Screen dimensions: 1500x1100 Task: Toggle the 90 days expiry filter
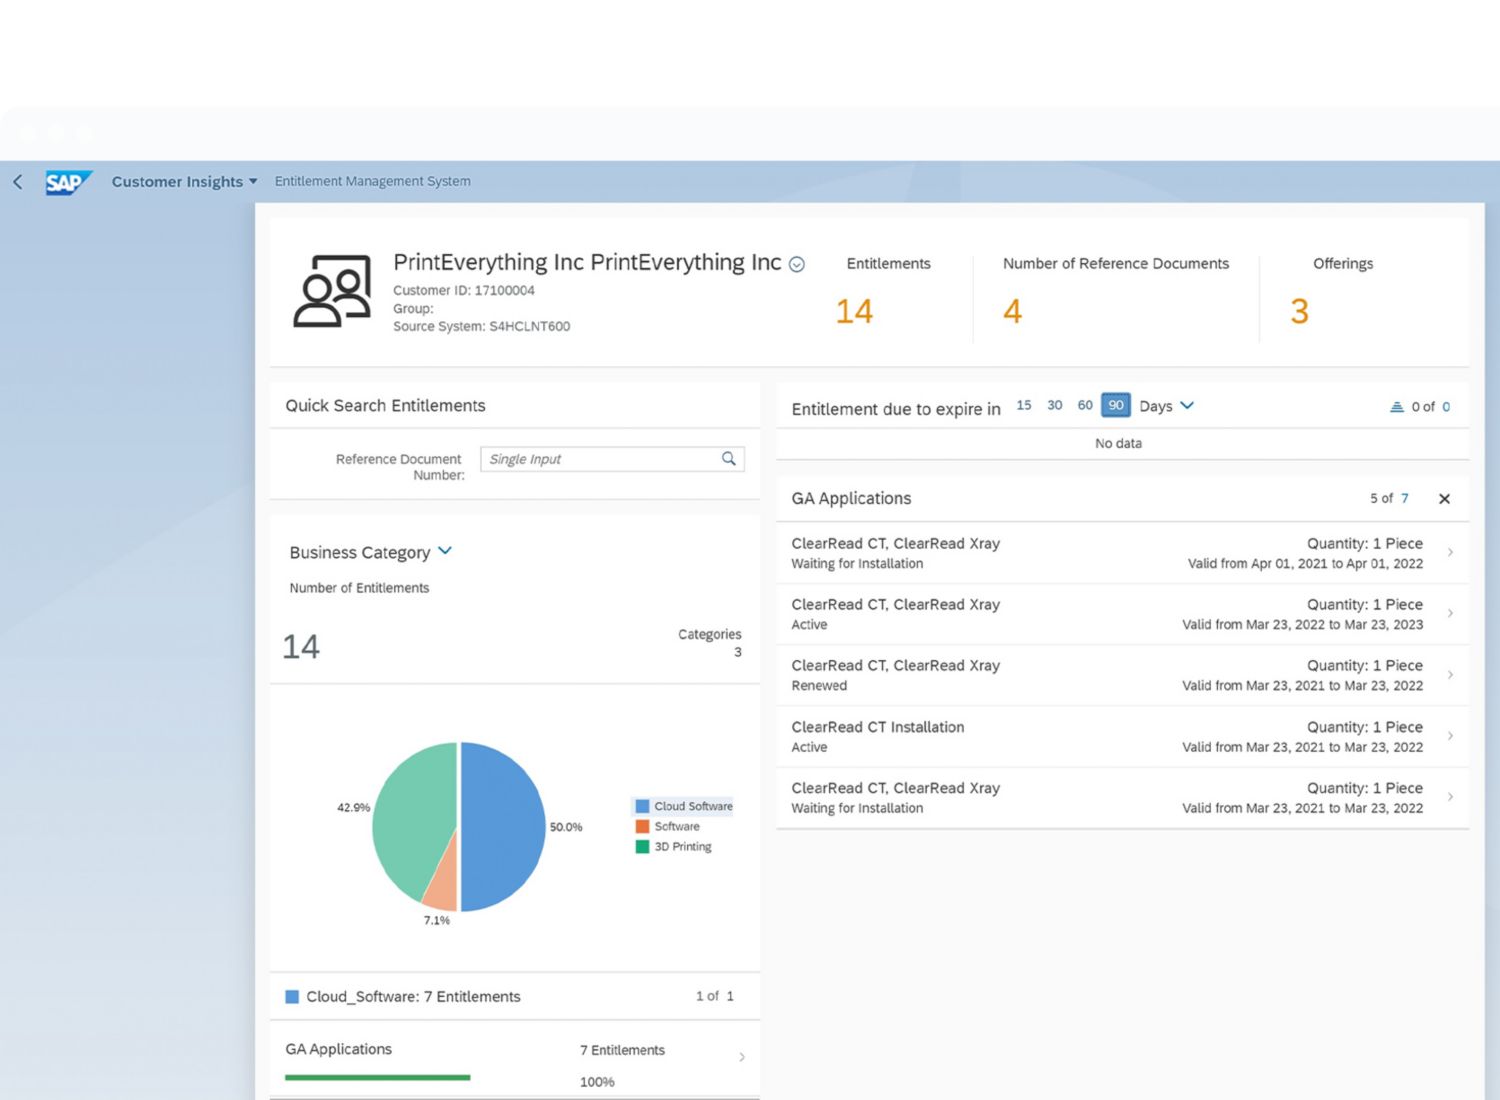pyautogui.click(x=1115, y=405)
